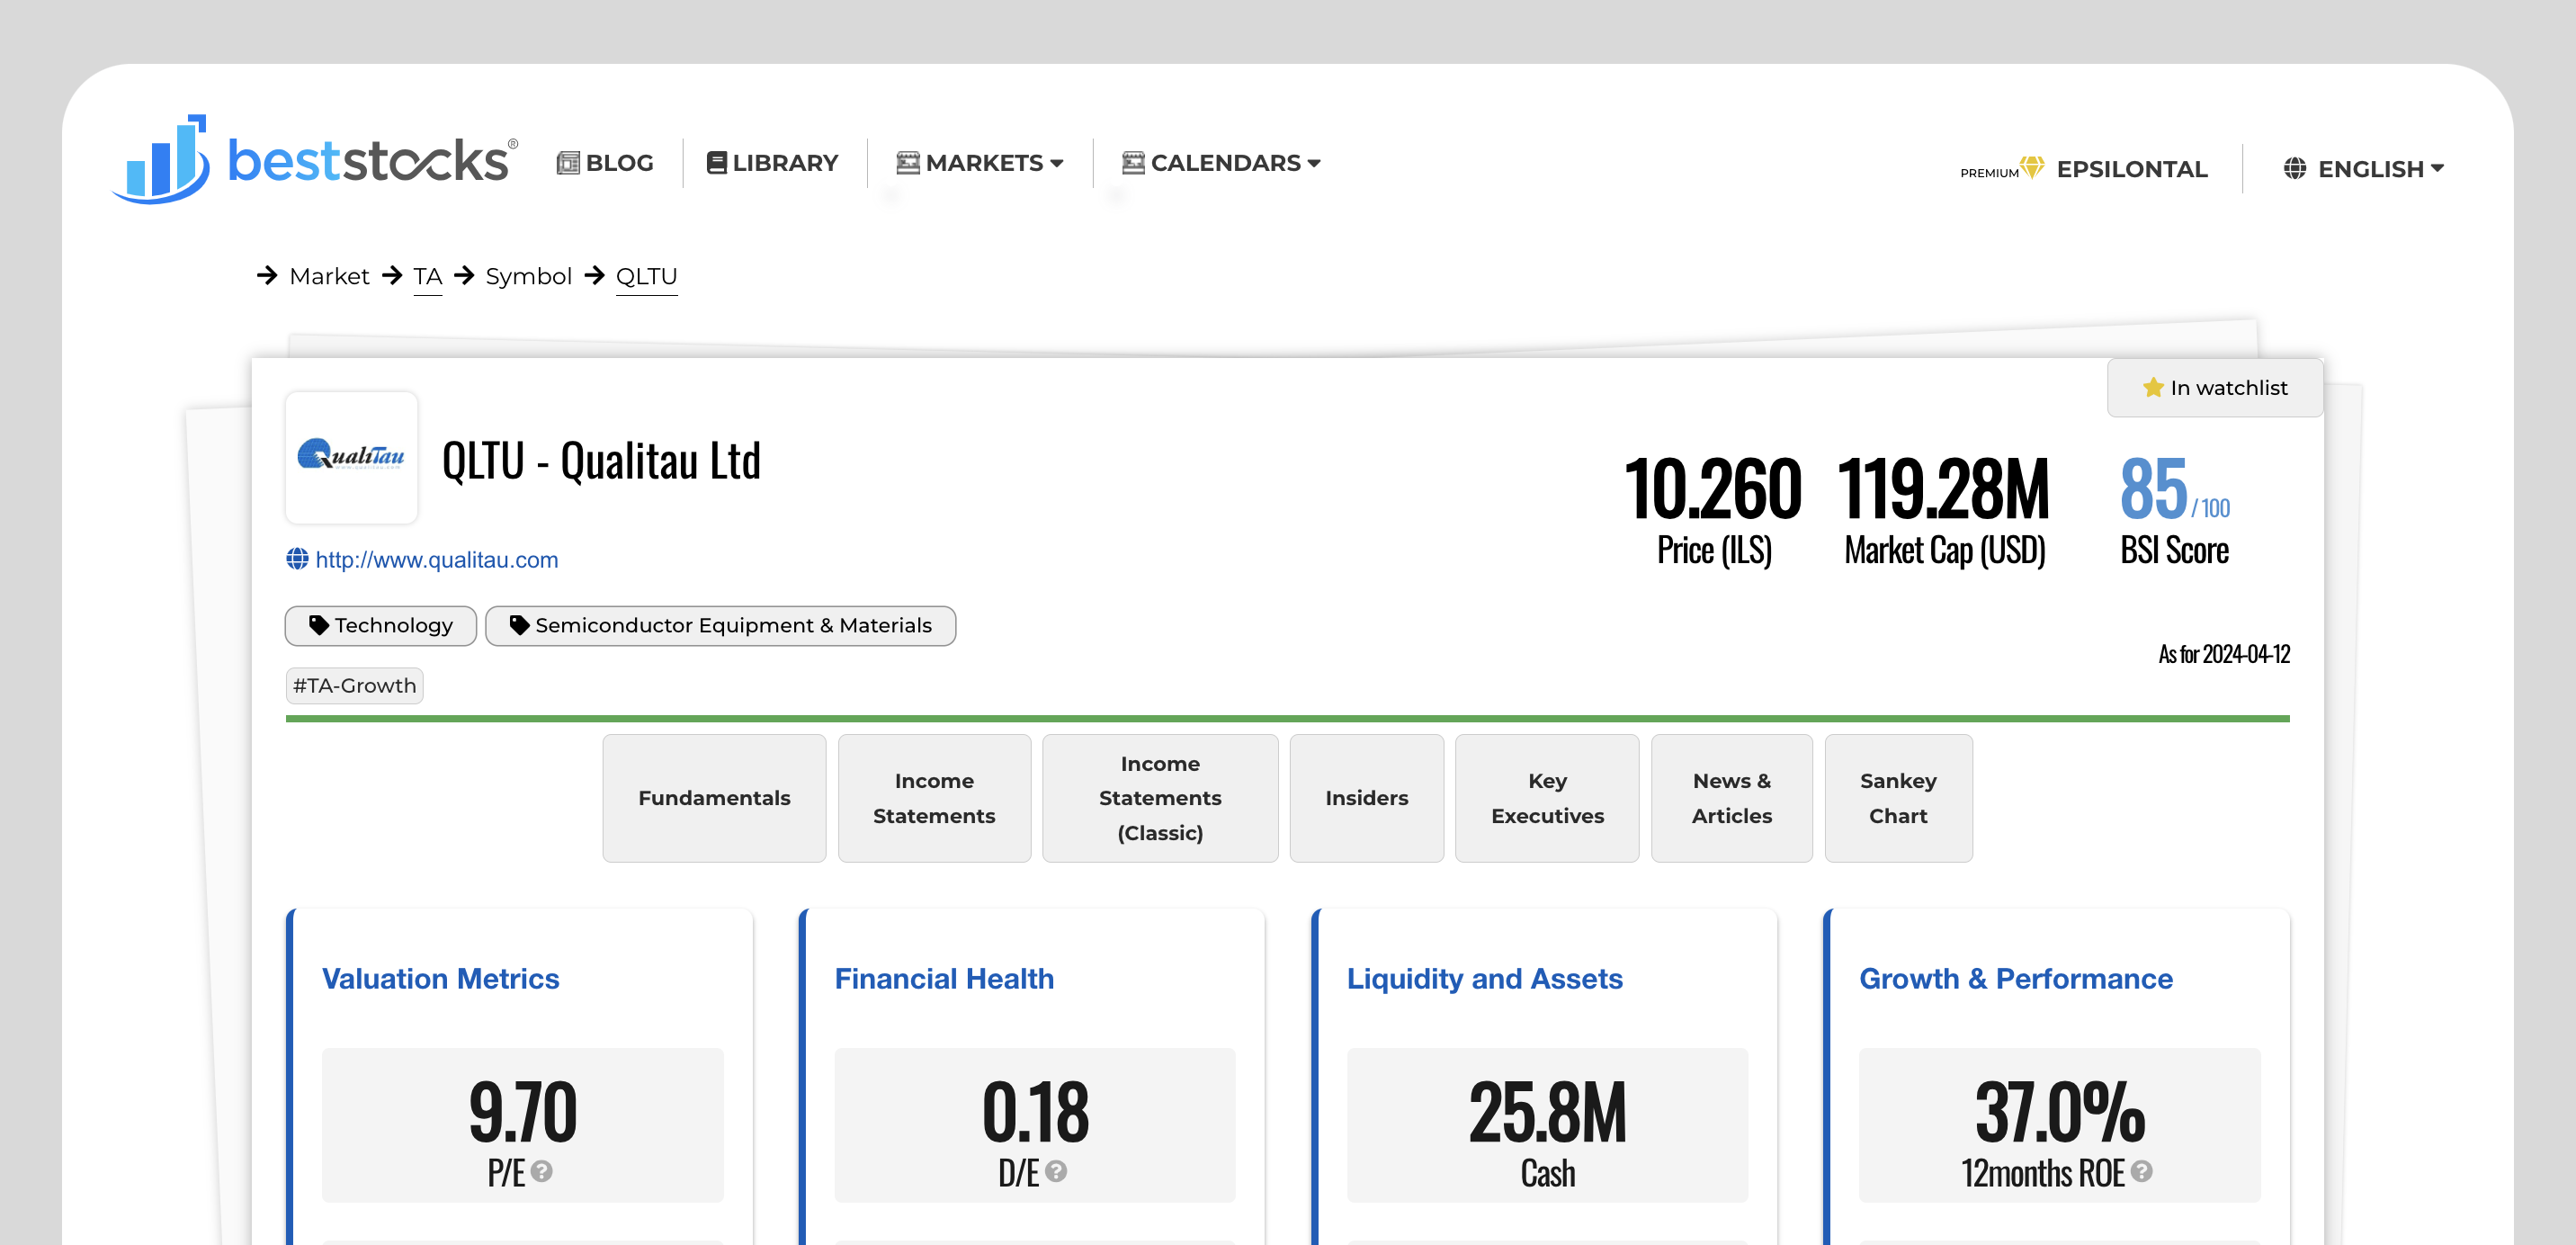Image resolution: width=2576 pixels, height=1245 pixels.
Task: Expand the Calendars dropdown menu
Action: coord(1221,163)
